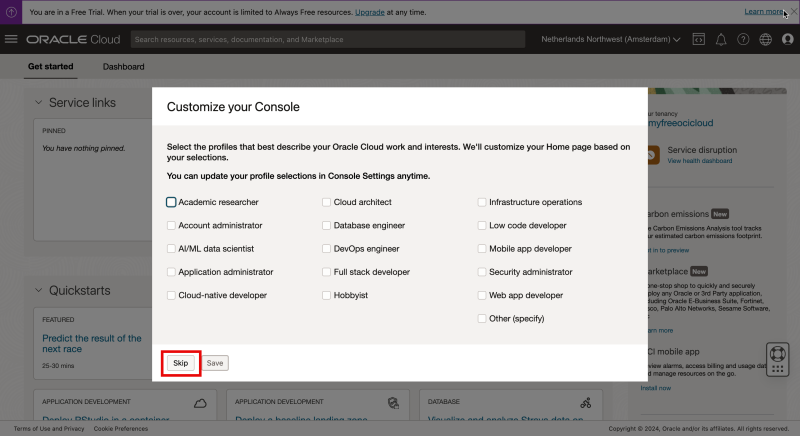Check the Academic researcher box
This screenshot has width=800, height=436.
click(x=171, y=202)
